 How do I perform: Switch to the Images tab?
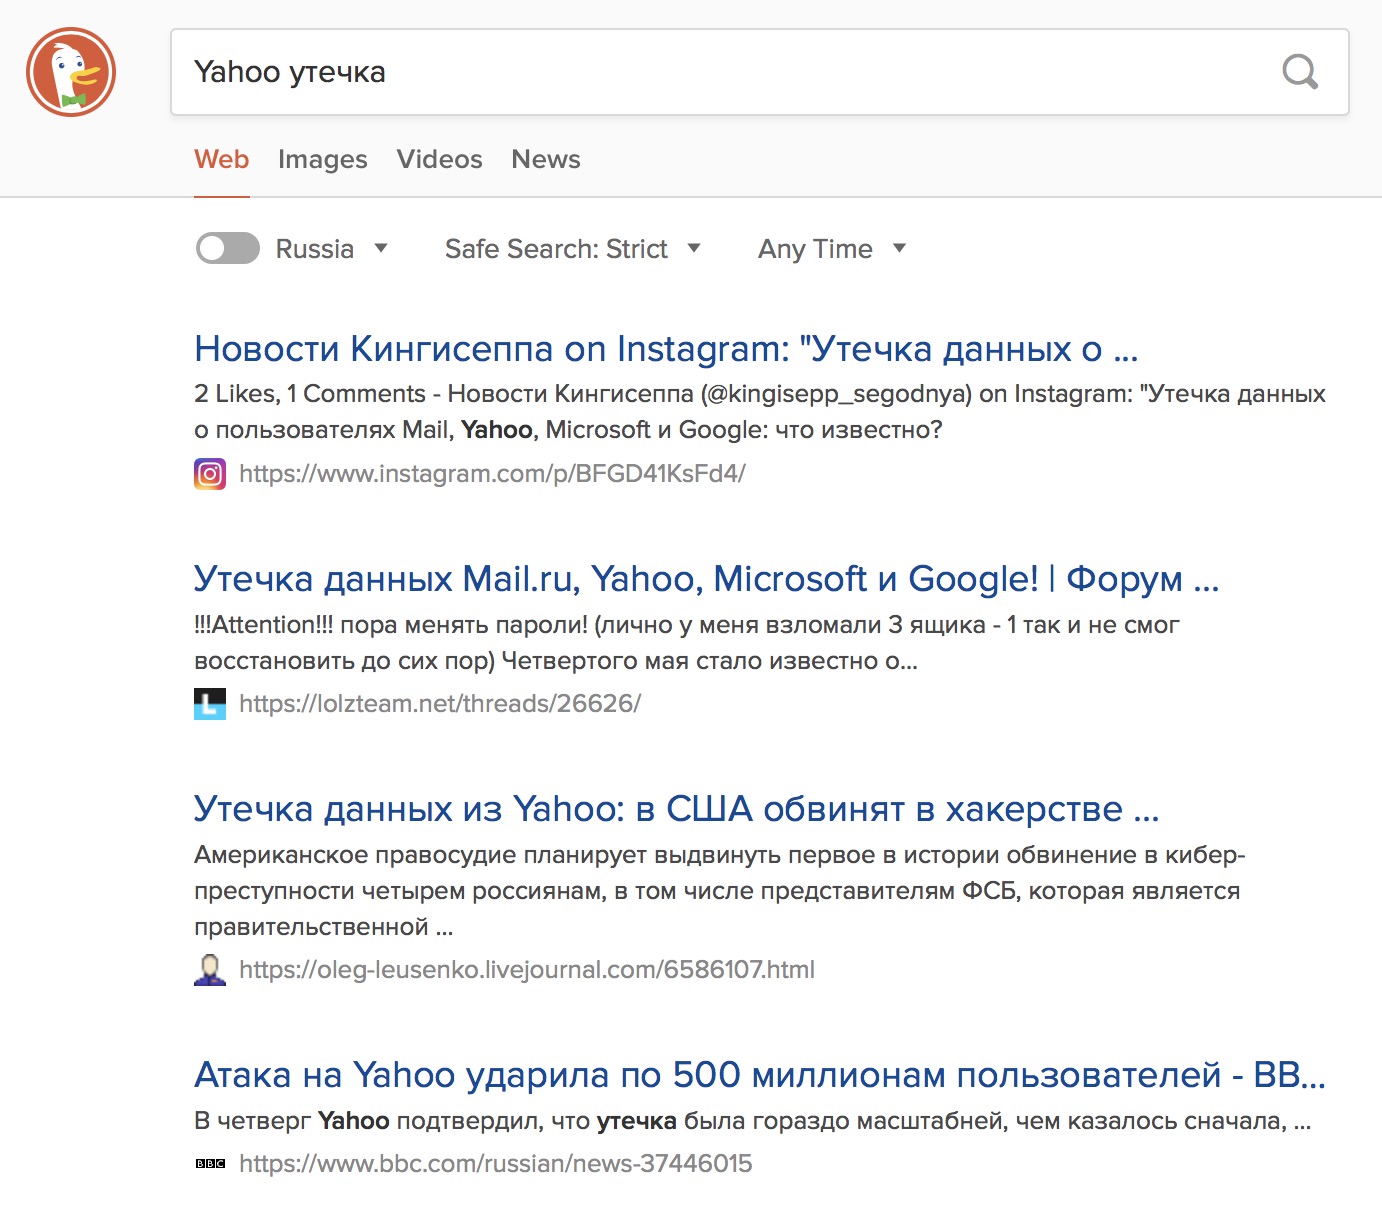click(322, 159)
